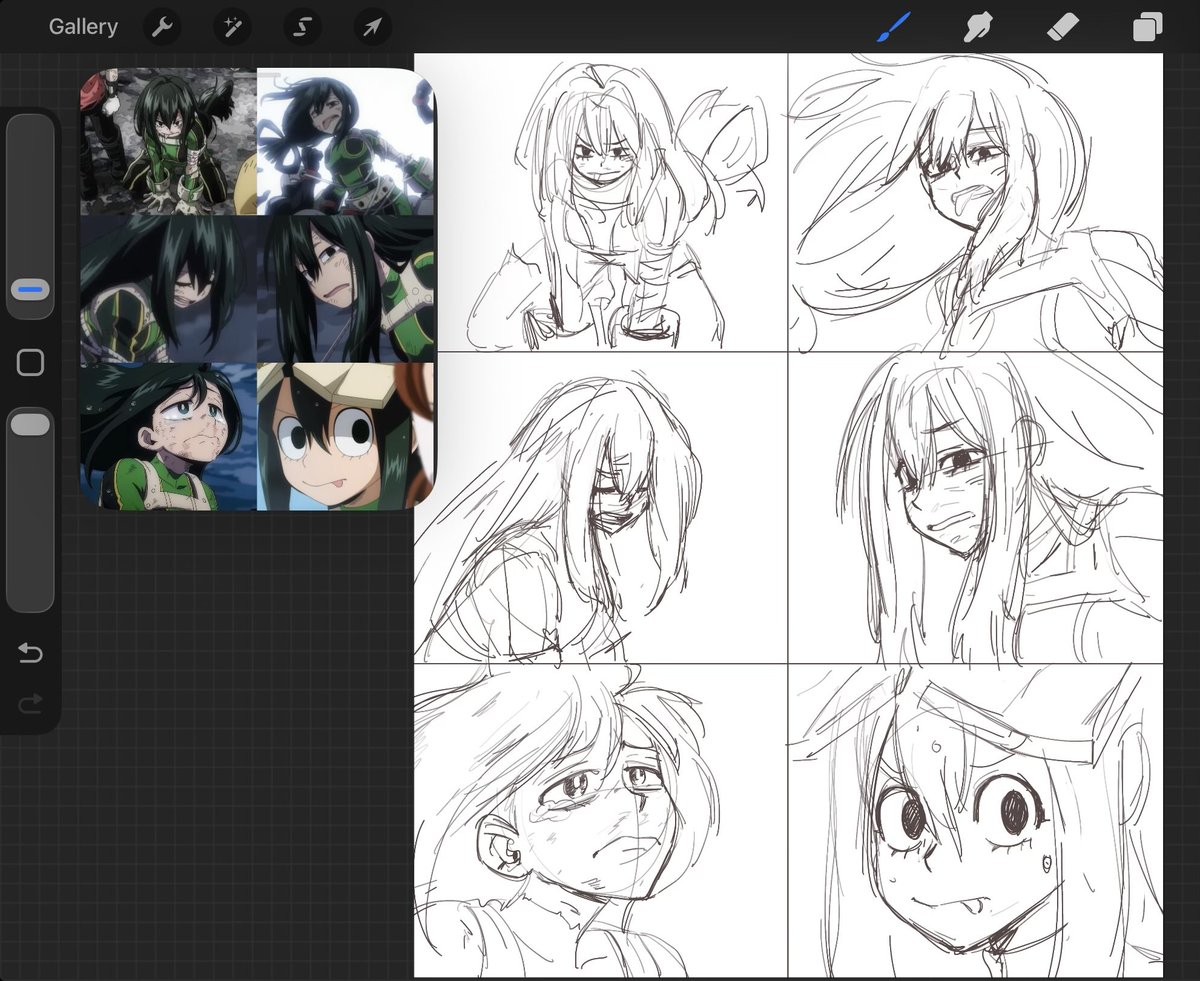Select the top-right reference photo with white background
Viewport: 1200px width, 981px height.
point(346,142)
